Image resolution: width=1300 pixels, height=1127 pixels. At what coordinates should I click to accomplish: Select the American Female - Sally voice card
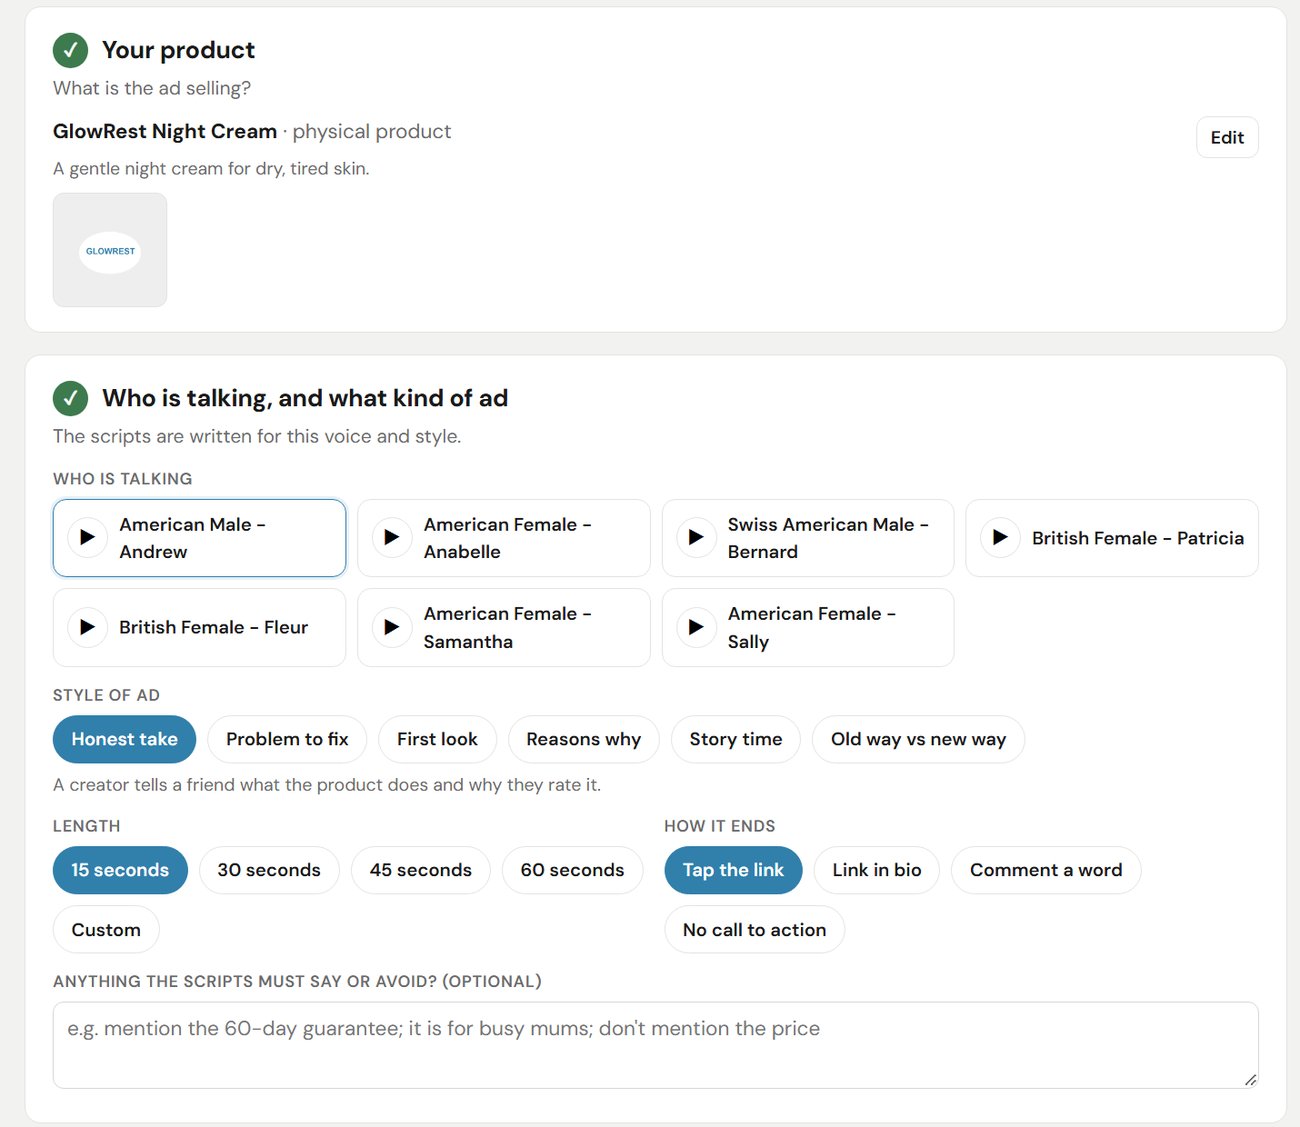tap(808, 627)
